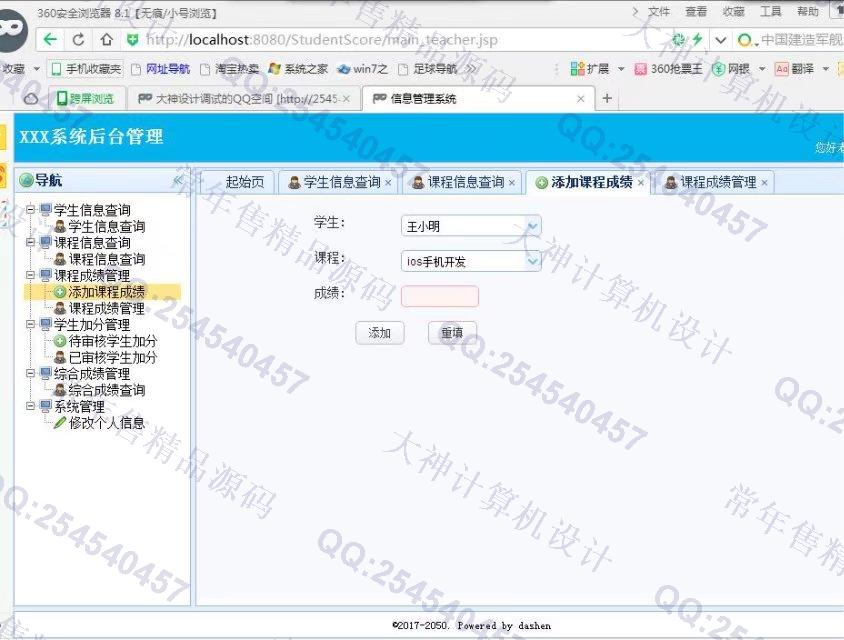Close the 添加课程成绩 content tab
Screen dimensions: 844x640
641,183
